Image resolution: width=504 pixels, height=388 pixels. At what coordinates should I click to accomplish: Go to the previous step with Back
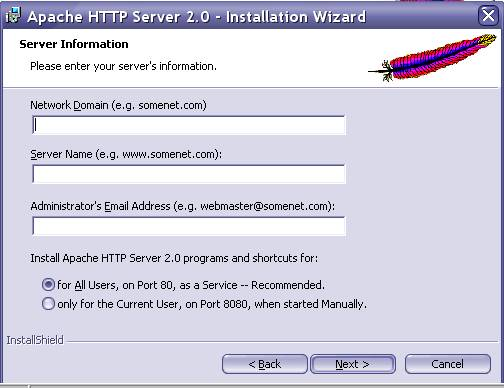click(x=265, y=364)
